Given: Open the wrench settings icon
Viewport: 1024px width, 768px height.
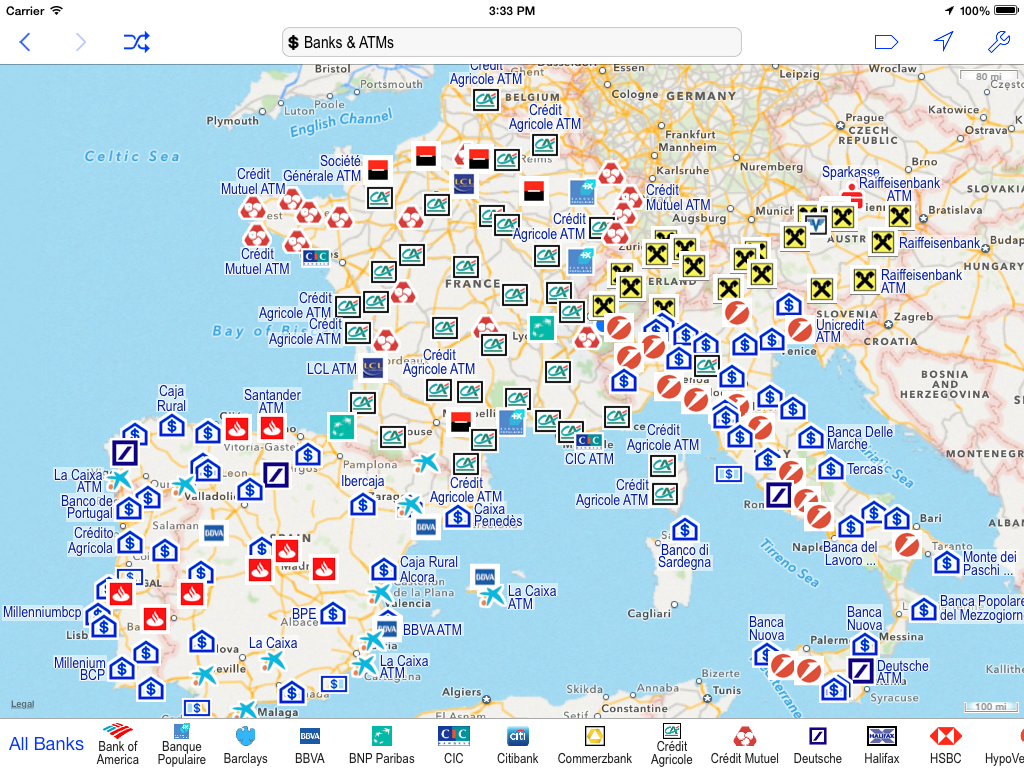Looking at the screenshot, I should click(x=999, y=42).
